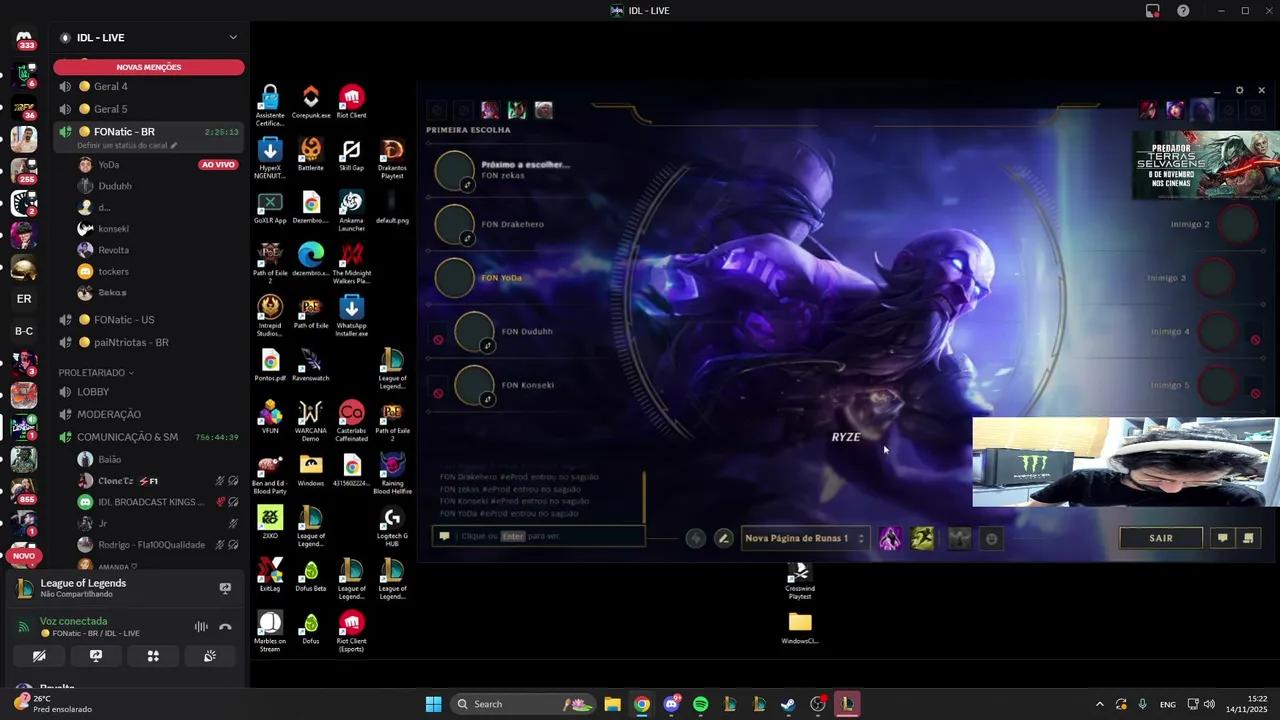
Task: Open Spotify from the Windows taskbar
Action: click(700, 704)
